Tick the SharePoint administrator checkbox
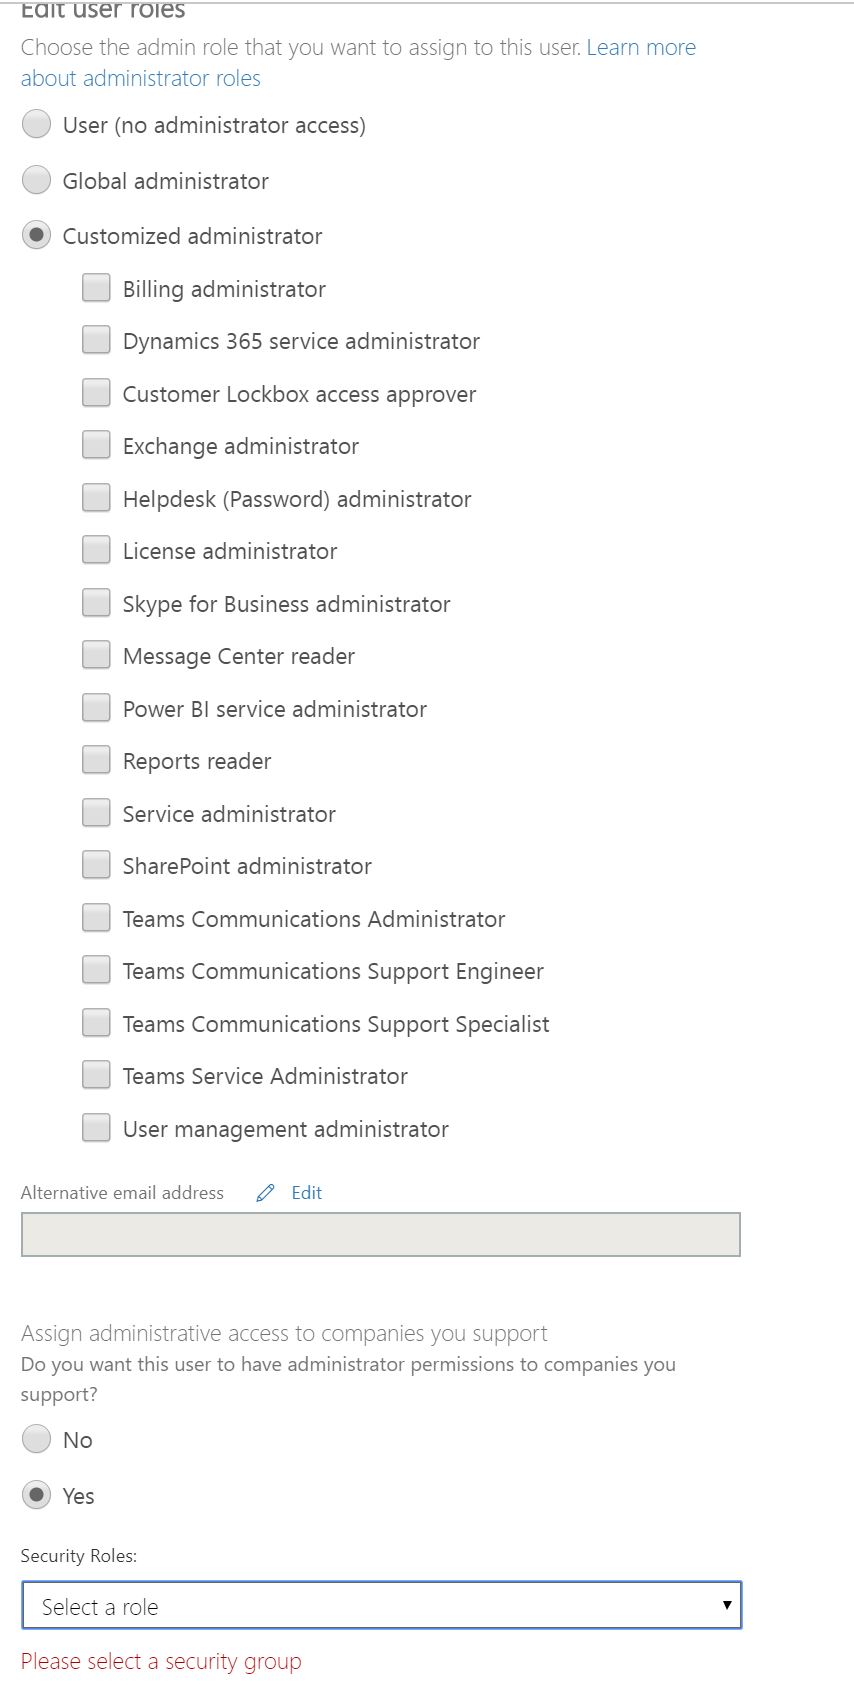The height and width of the screenshot is (1700, 854). (x=96, y=865)
